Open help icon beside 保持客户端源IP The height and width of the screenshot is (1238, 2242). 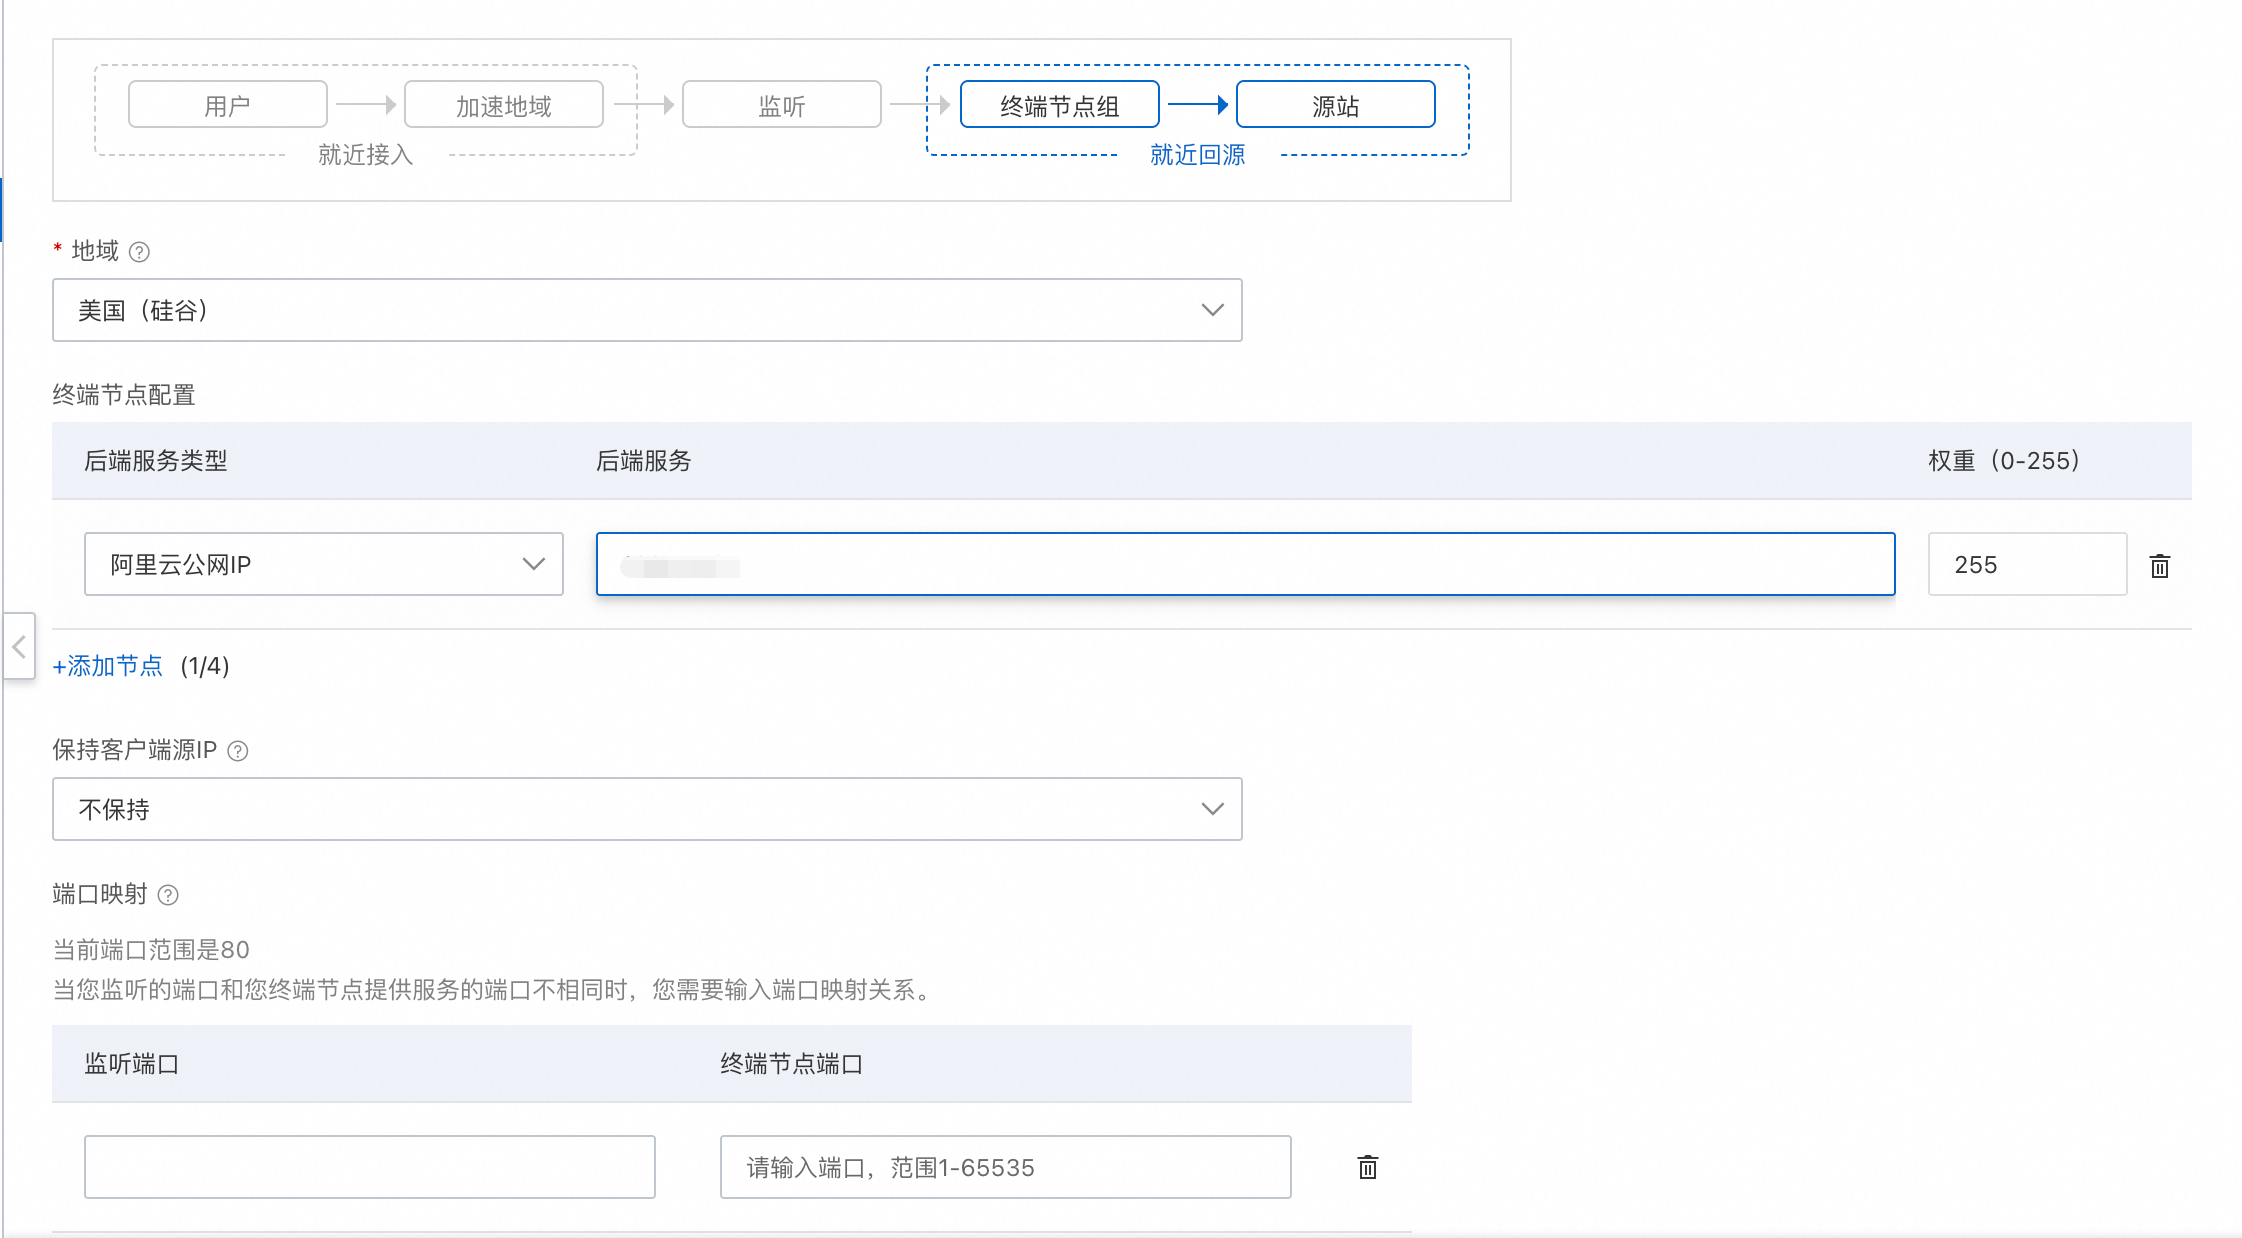238,751
